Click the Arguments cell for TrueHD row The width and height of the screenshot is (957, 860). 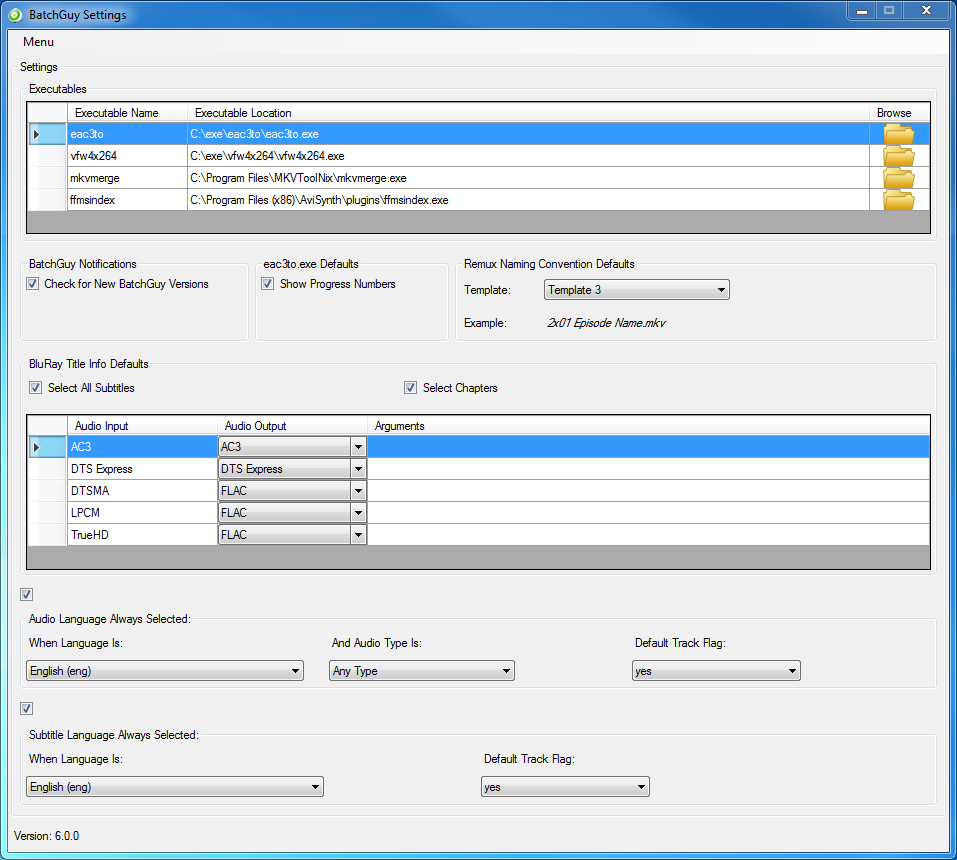pyautogui.click(x=649, y=535)
